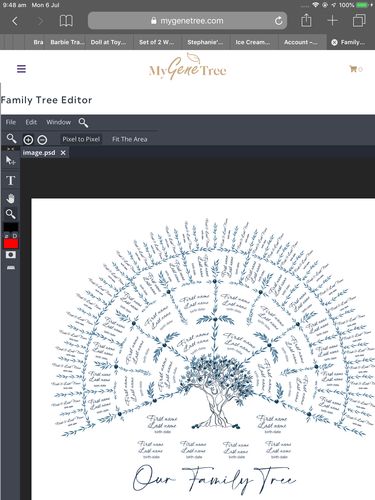
Task: Open Safari bookmarks
Action: tap(66, 21)
